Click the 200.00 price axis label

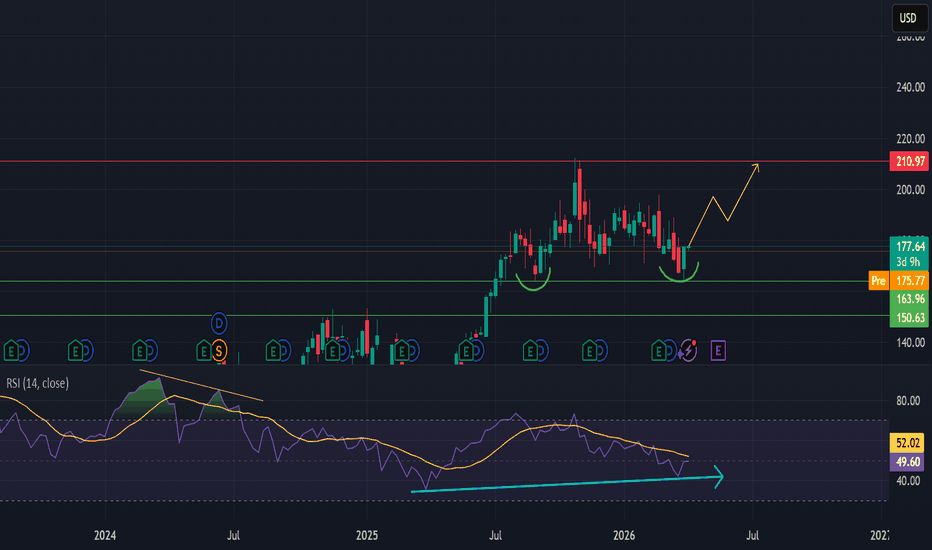(910, 190)
